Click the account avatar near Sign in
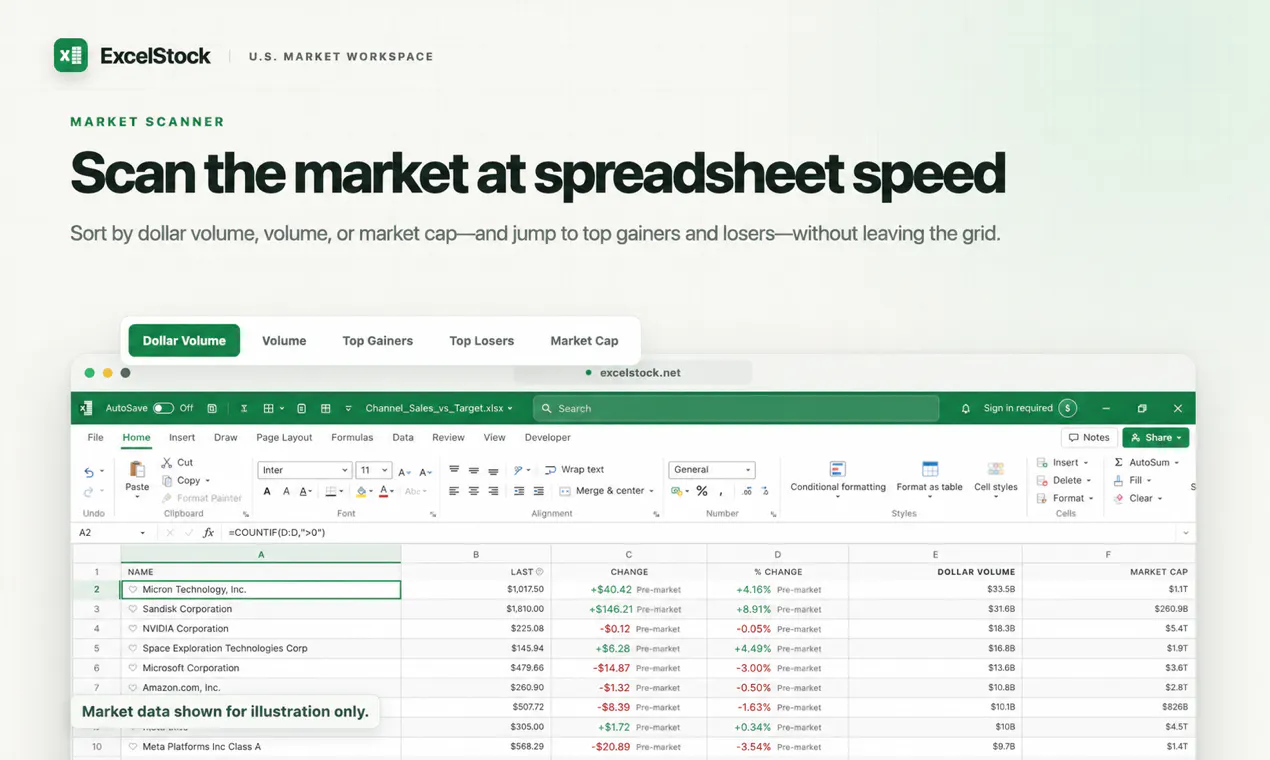The image size is (1270, 760). (x=1068, y=408)
